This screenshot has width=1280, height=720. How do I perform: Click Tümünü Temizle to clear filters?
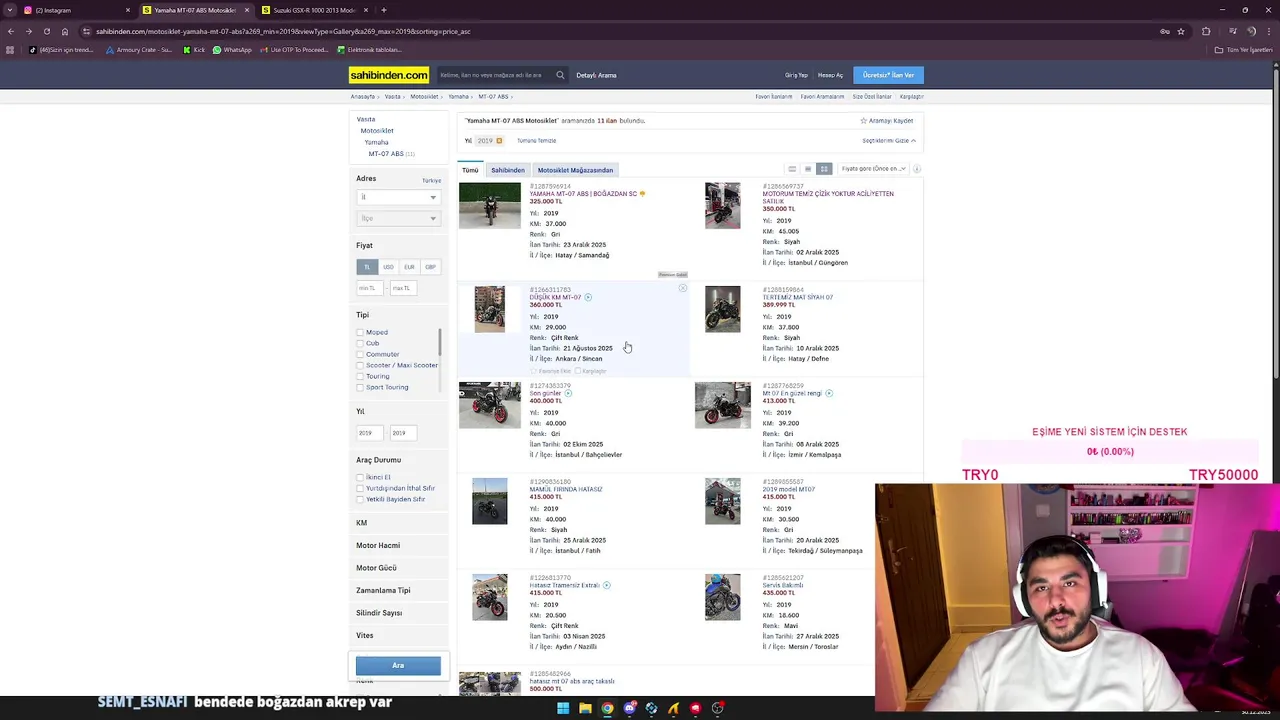click(537, 141)
